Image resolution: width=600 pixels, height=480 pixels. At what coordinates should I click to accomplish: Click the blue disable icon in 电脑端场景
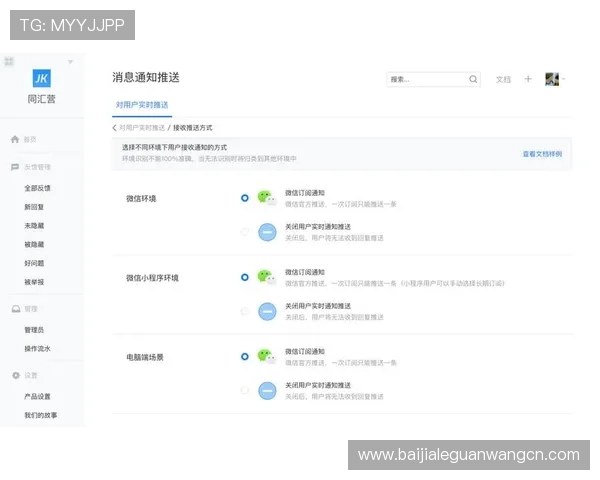(267, 390)
